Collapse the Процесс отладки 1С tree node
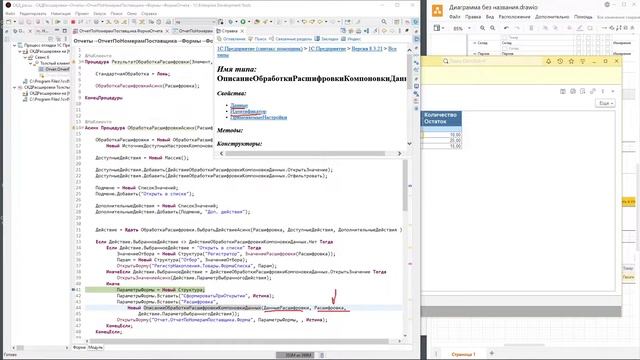This screenshot has height=360, width=640. pyautogui.click(x=15, y=45)
